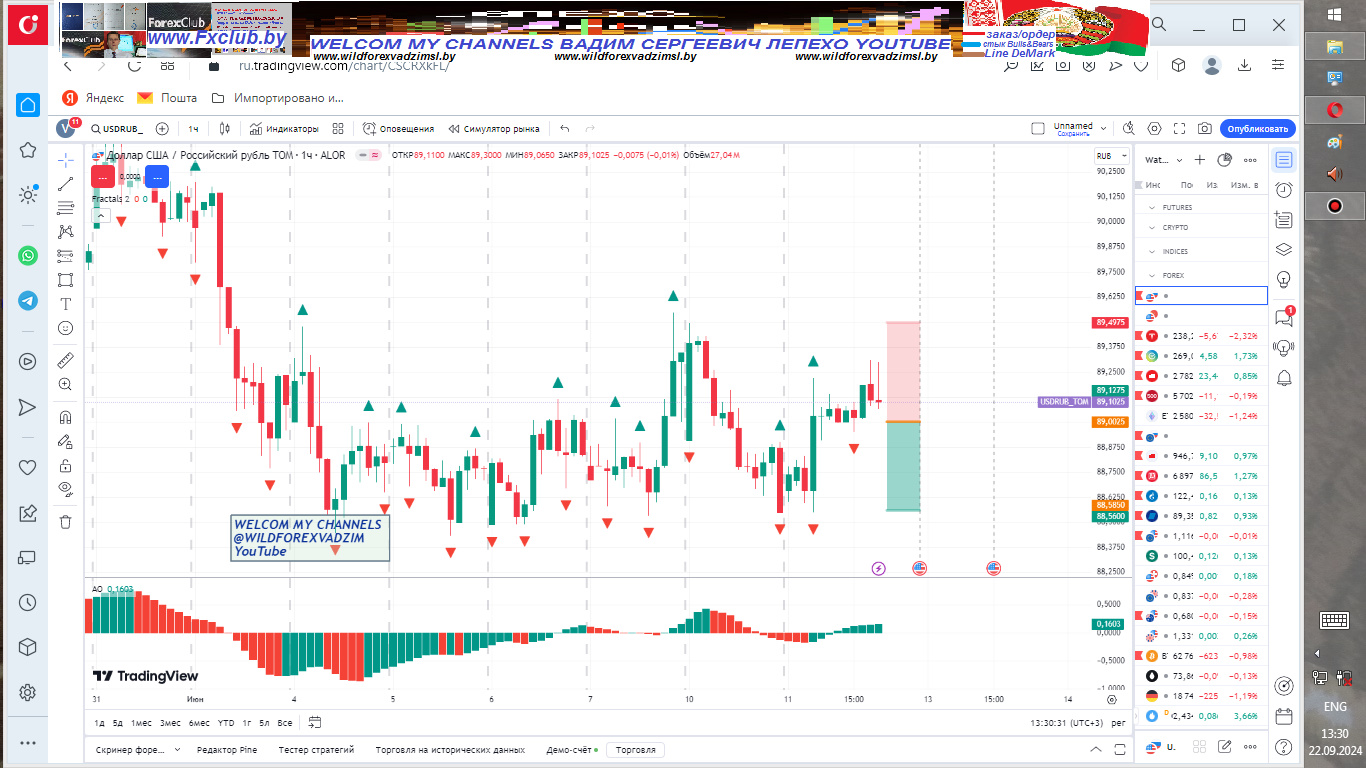
Task: Select the Text annotation tool
Action: (x=65, y=303)
